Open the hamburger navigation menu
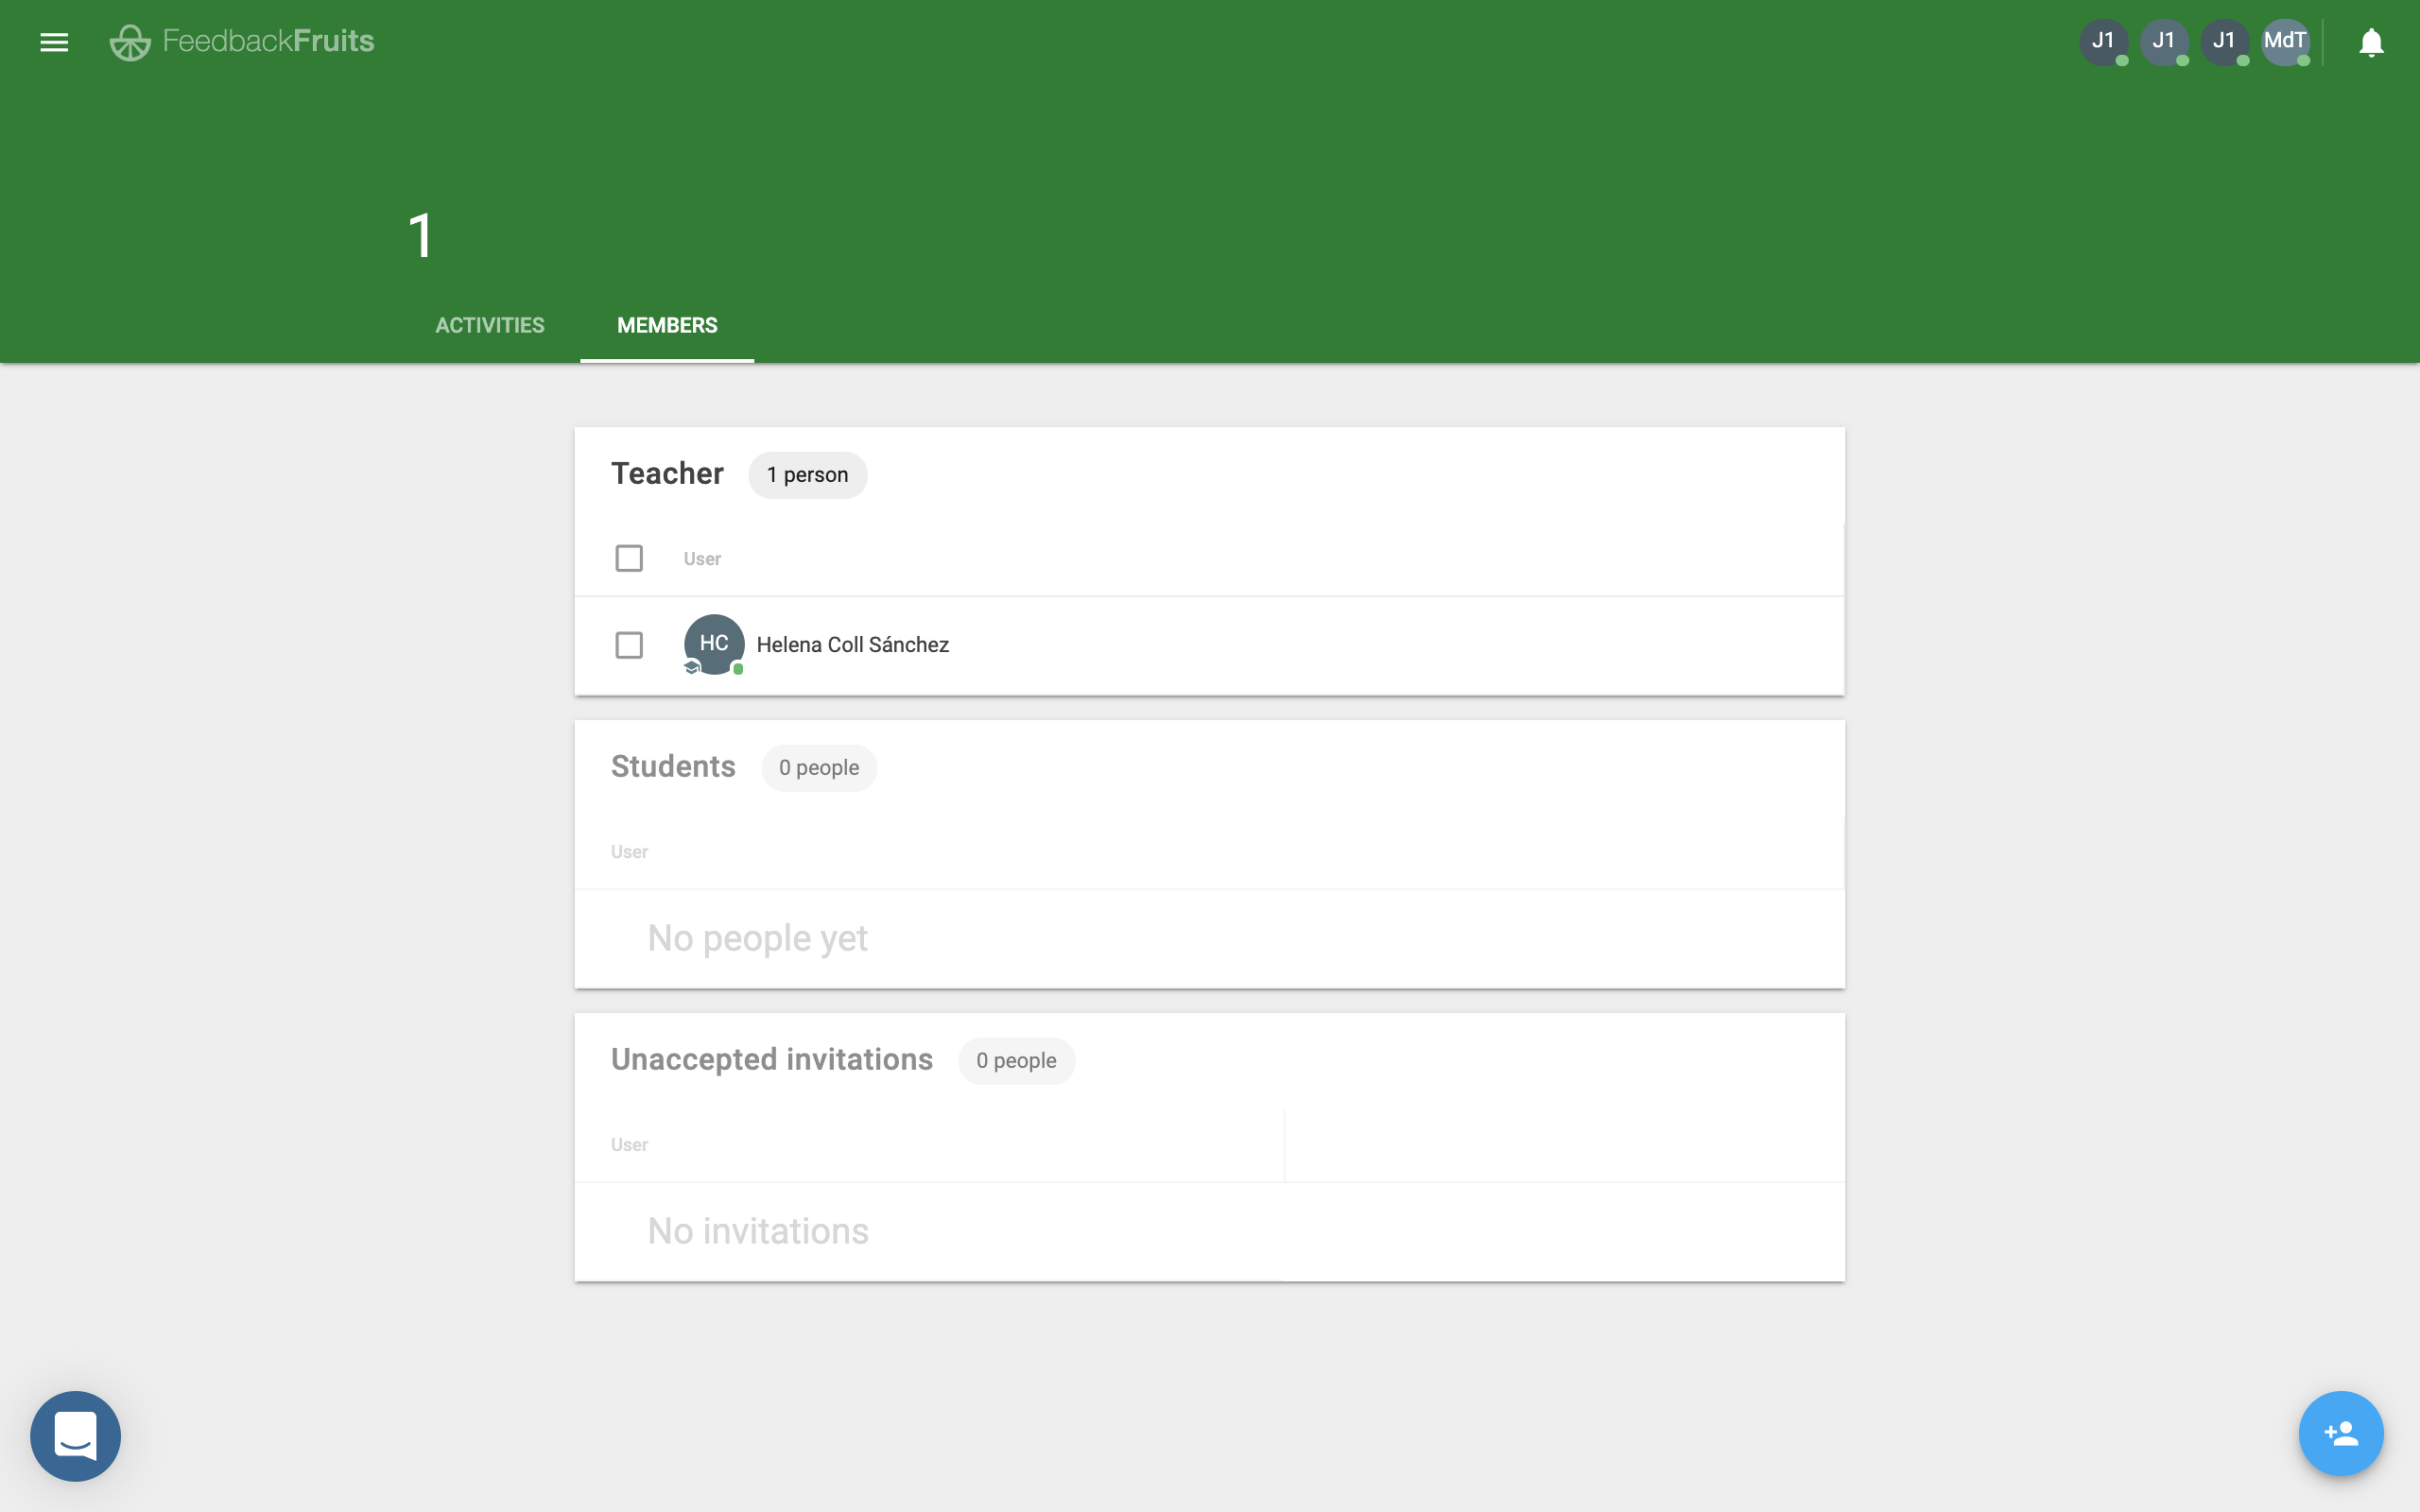Image resolution: width=2420 pixels, height=1512 pixels. pyautogui.click(x=54, y=42)
